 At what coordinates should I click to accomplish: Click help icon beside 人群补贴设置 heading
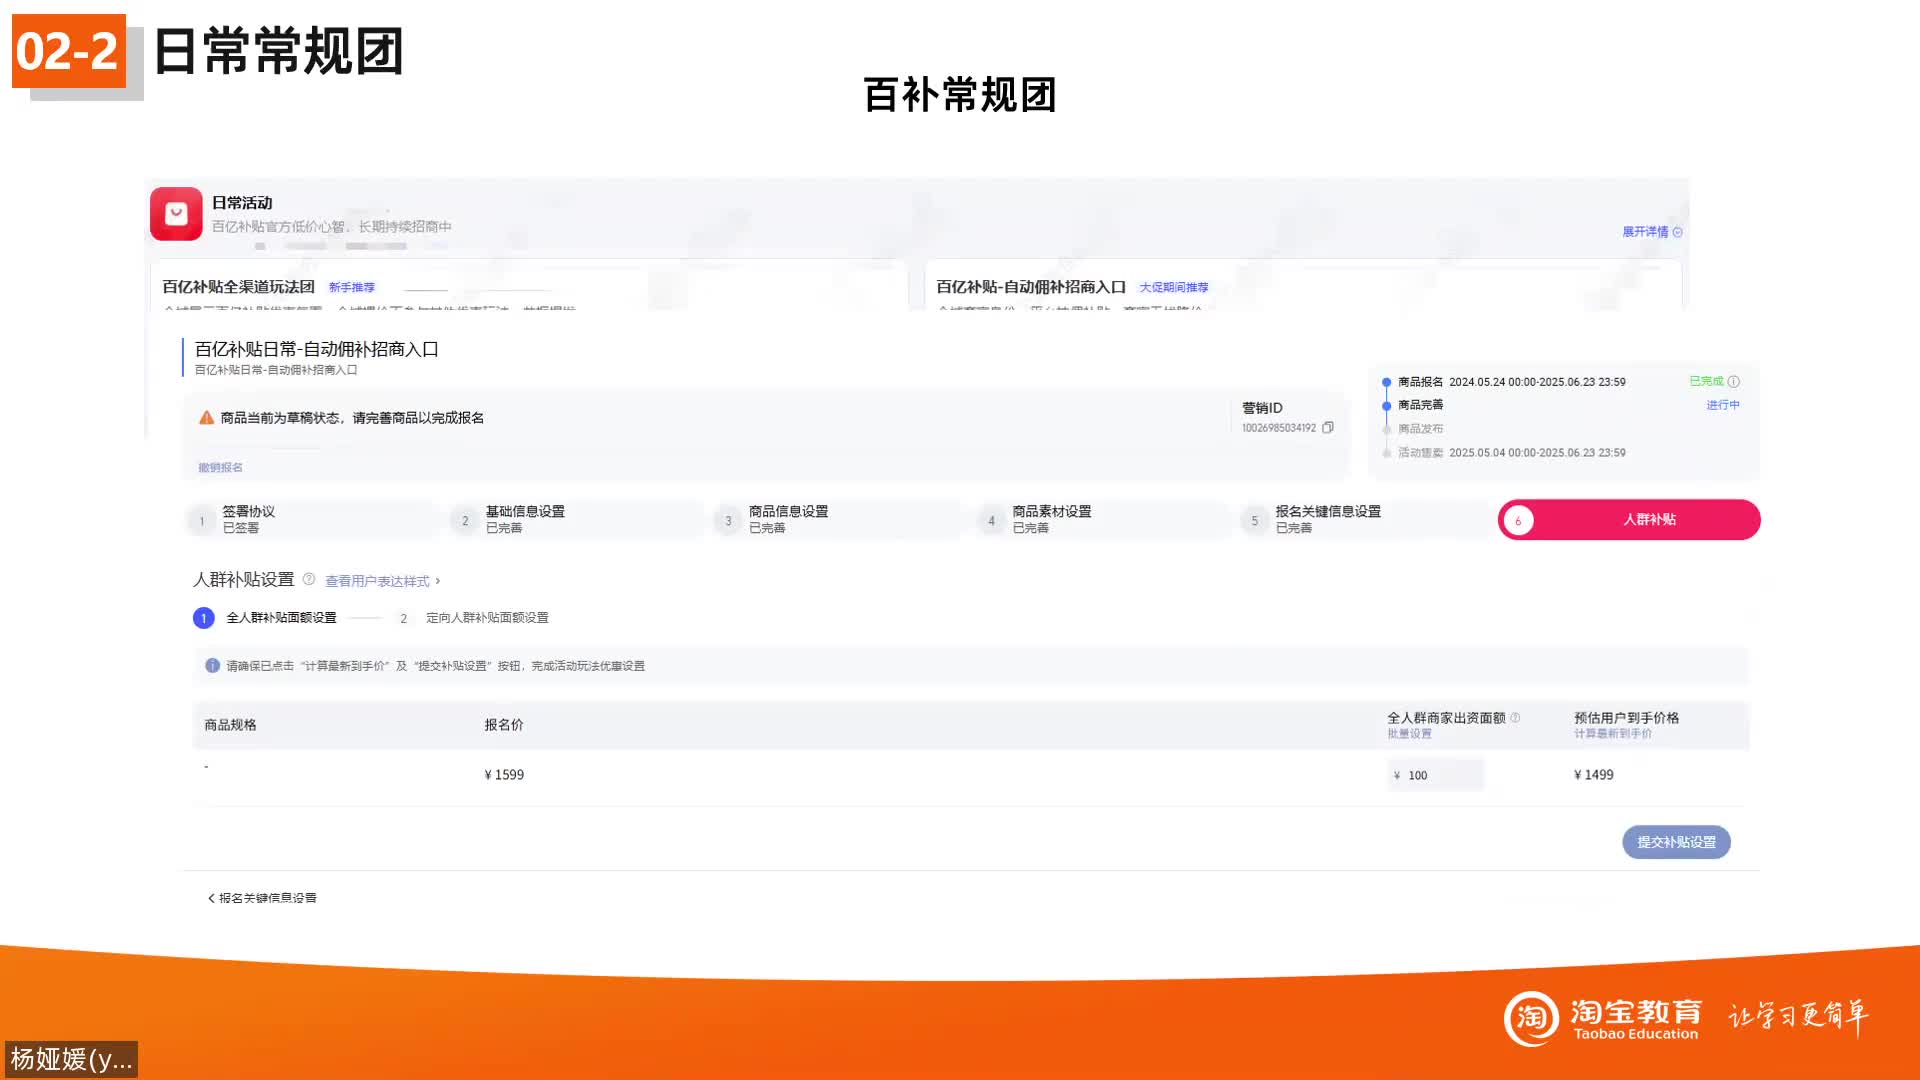click(309, 579)
